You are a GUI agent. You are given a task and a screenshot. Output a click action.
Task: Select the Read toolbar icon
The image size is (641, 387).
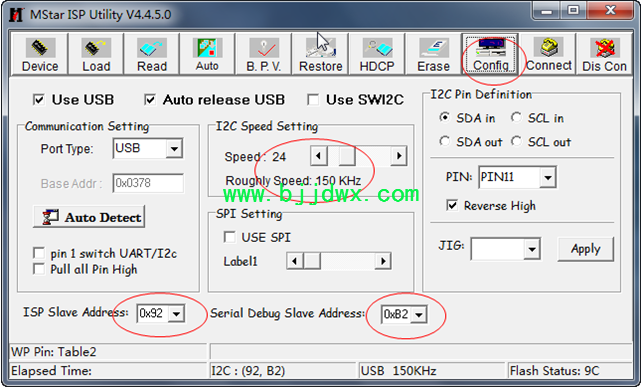(x=152, y=48)
